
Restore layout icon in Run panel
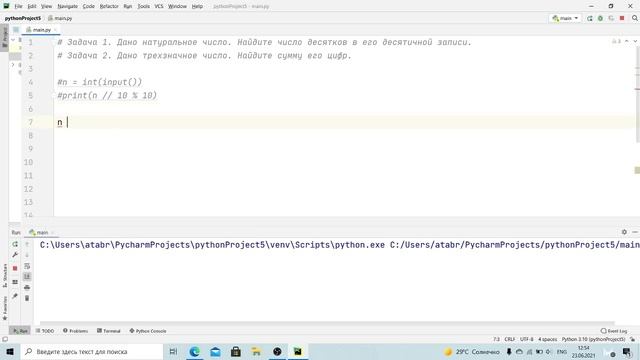[x=15, y=282]
